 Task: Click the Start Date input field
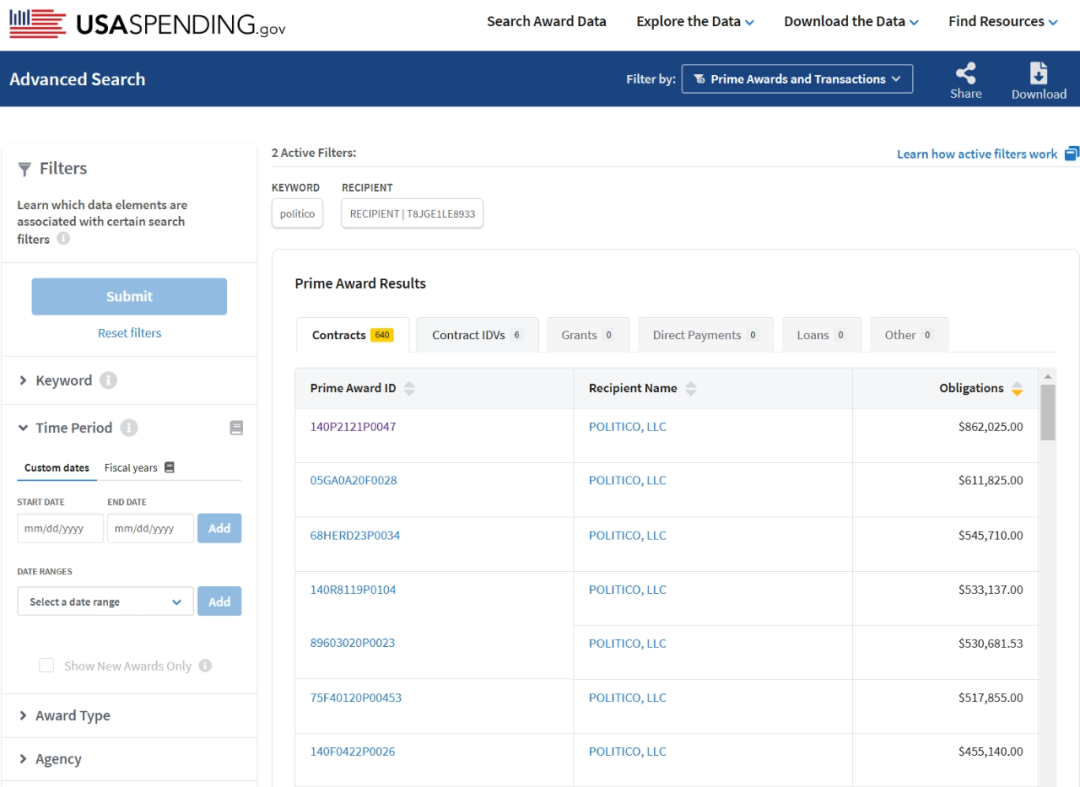pos(60,528)
